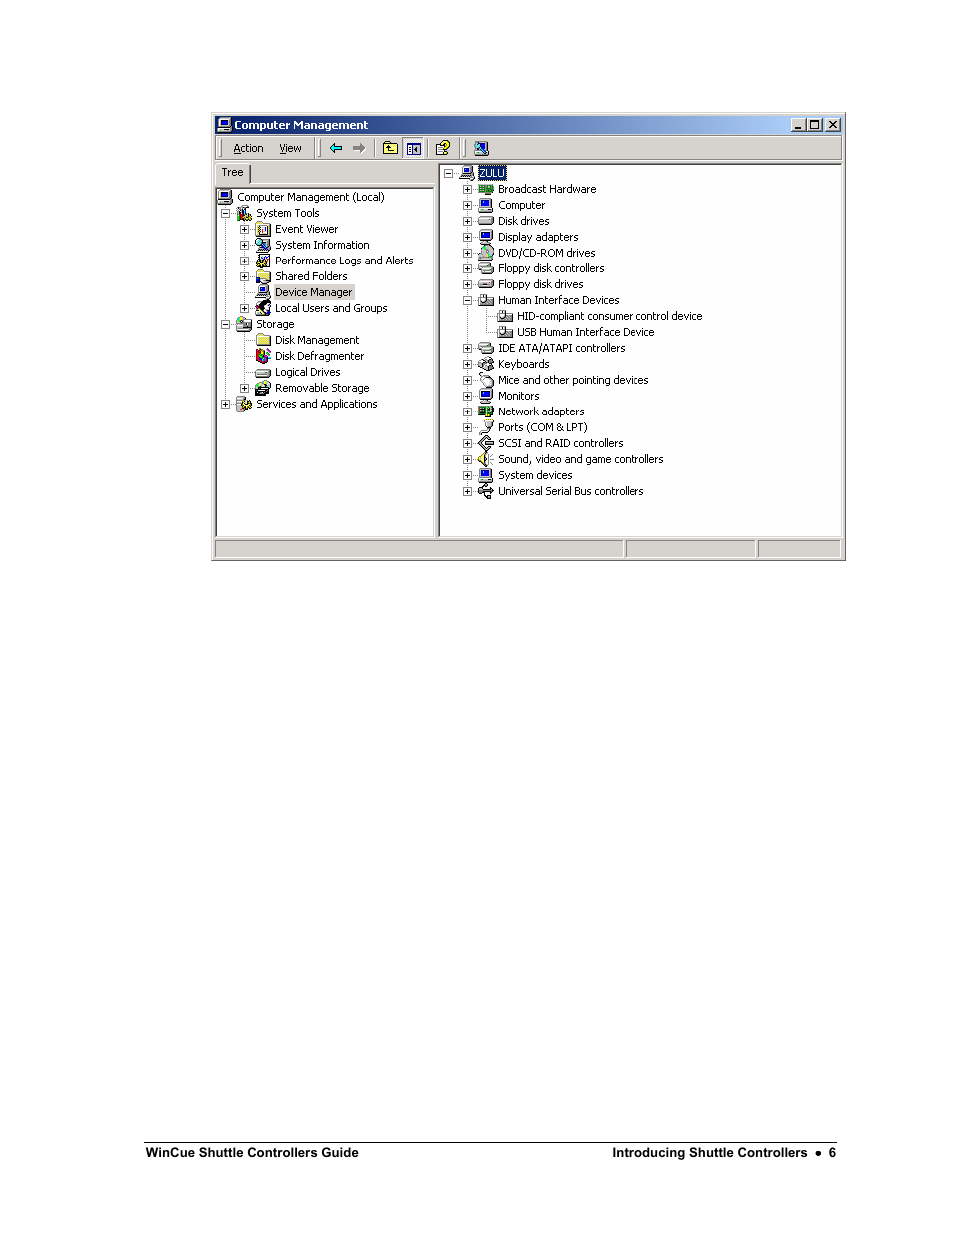
Task: Click the Computer Management title bar icon
Action: coord(224,125)
